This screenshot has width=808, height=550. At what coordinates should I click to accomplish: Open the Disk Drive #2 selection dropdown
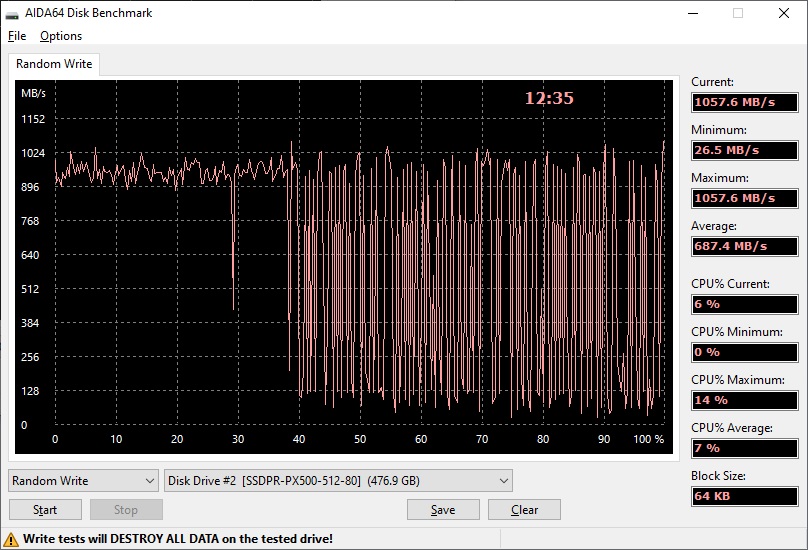pyautogui.click(x=338, y=480)
